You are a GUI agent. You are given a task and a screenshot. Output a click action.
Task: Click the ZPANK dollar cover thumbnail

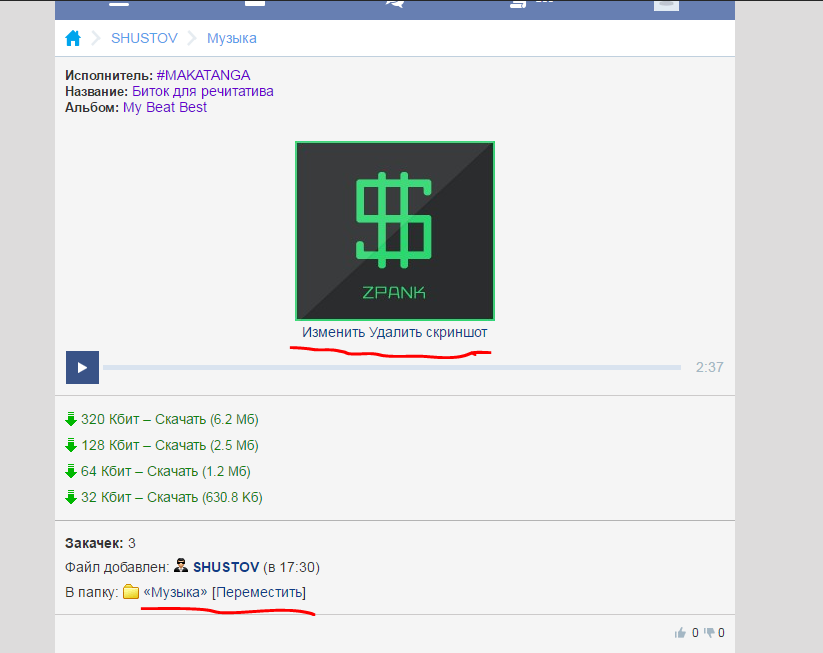[x=395, y=231]
